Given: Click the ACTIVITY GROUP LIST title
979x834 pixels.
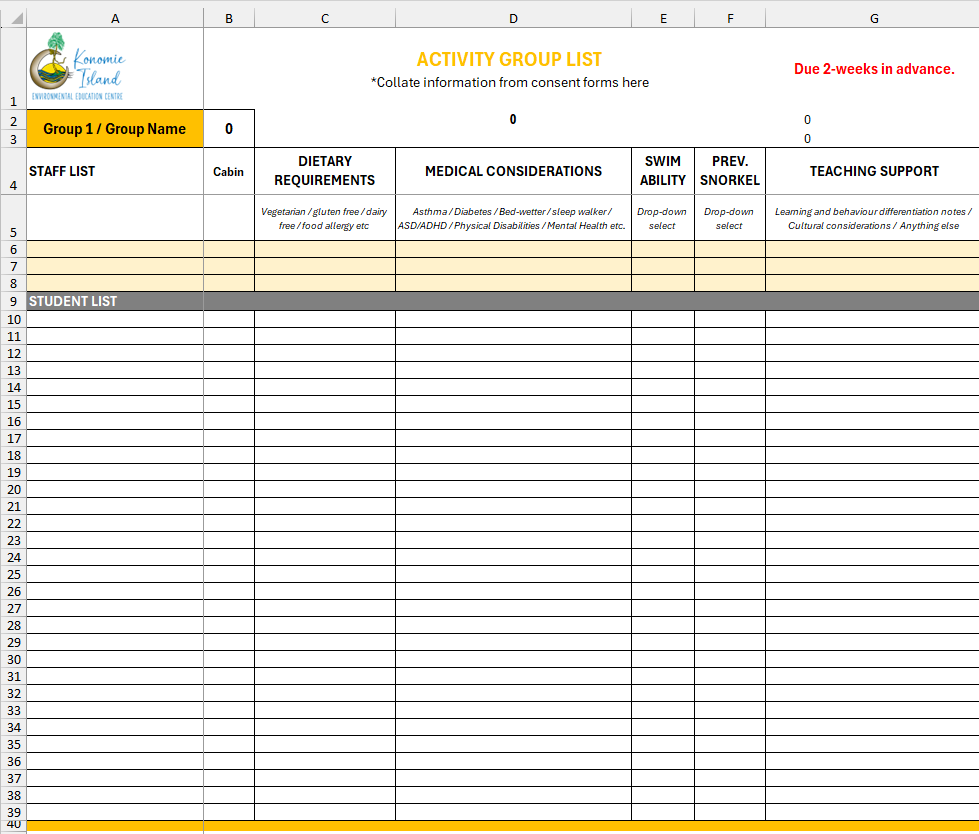Looking at the screenshot, I should click(509, 60).
